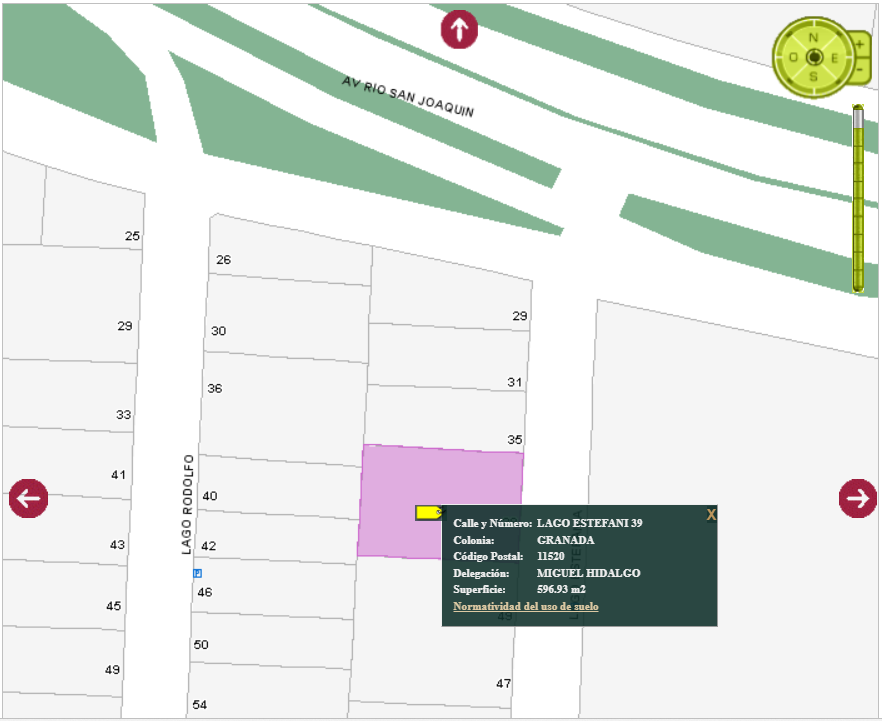
Task: Zoom in with the plus button
Action: (x=859, y=45)
